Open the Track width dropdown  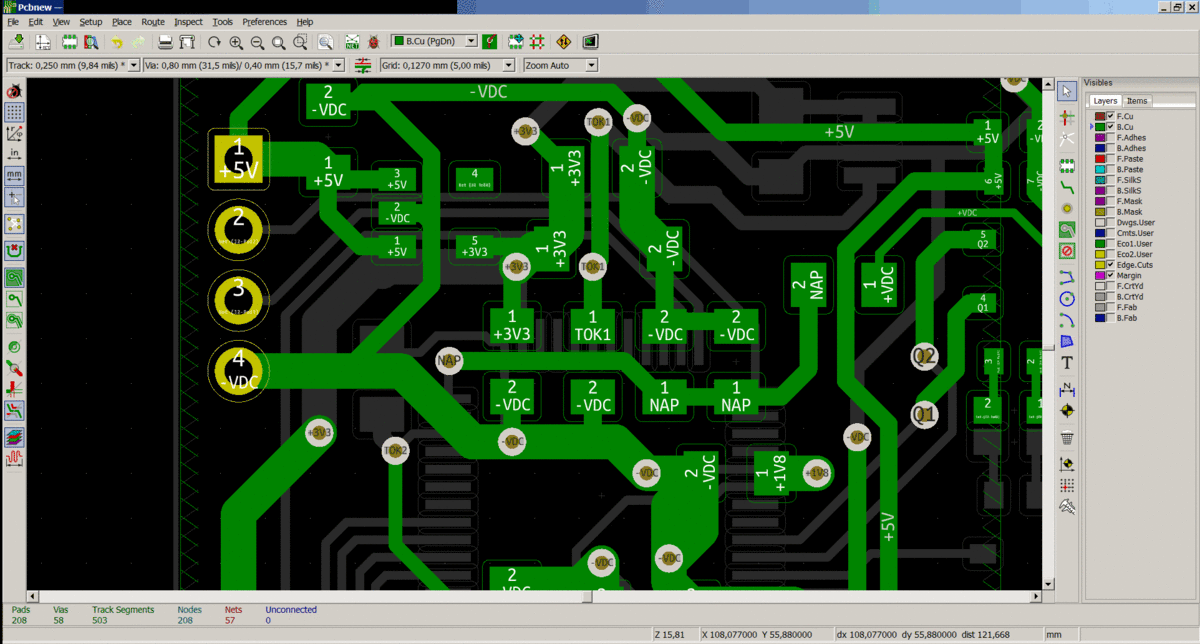(x=134, y=65)
